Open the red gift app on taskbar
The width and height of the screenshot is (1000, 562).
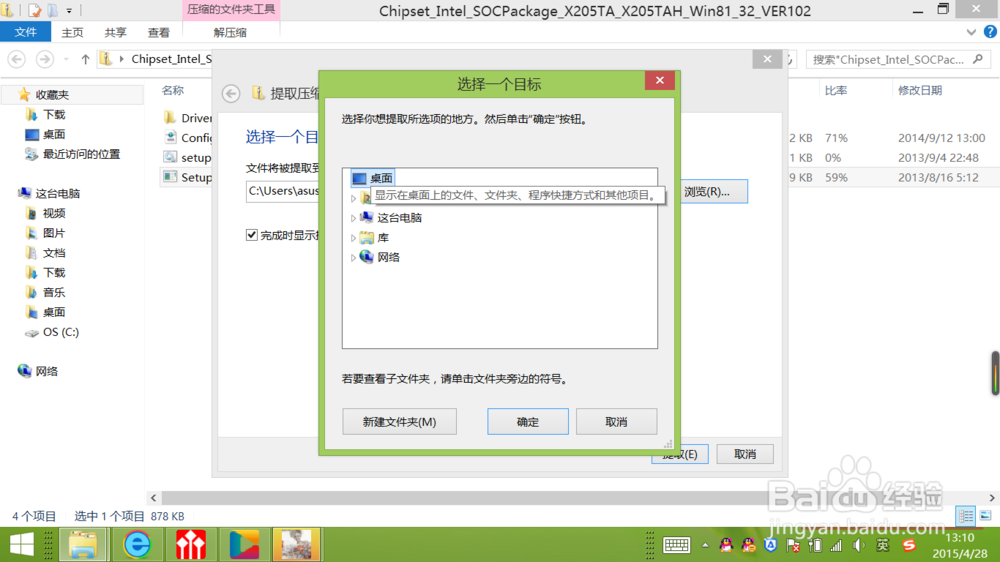pos(190,545)
